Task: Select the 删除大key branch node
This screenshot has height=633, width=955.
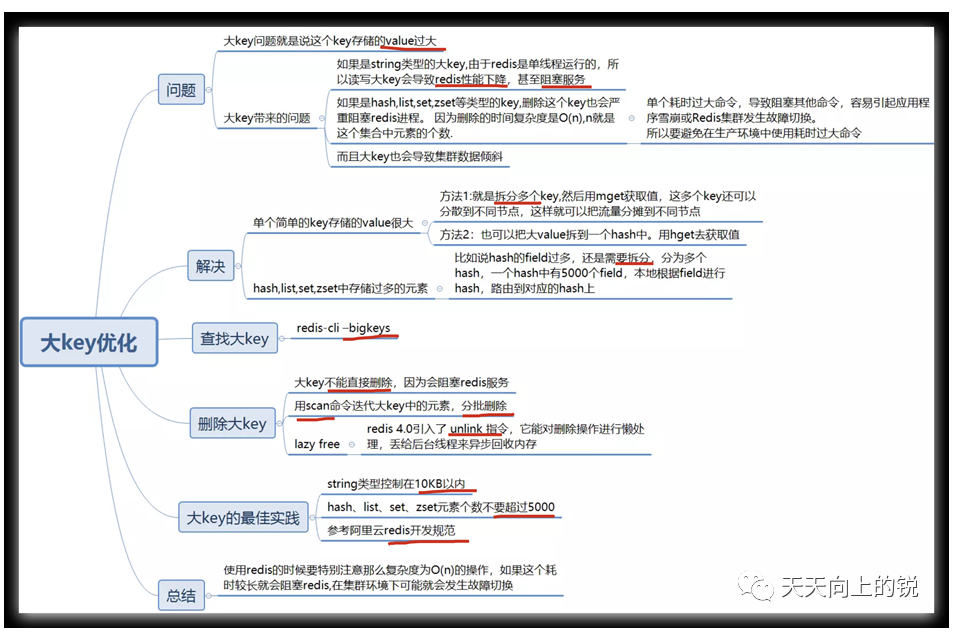Action: click(x=232, y=423)
